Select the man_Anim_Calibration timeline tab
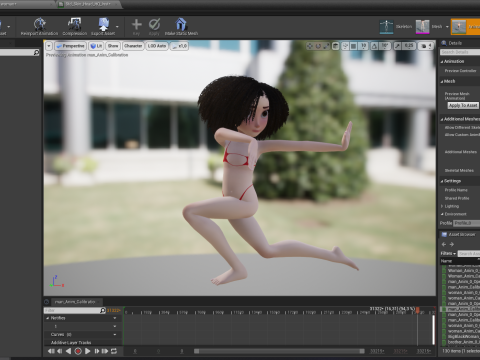 74,302
